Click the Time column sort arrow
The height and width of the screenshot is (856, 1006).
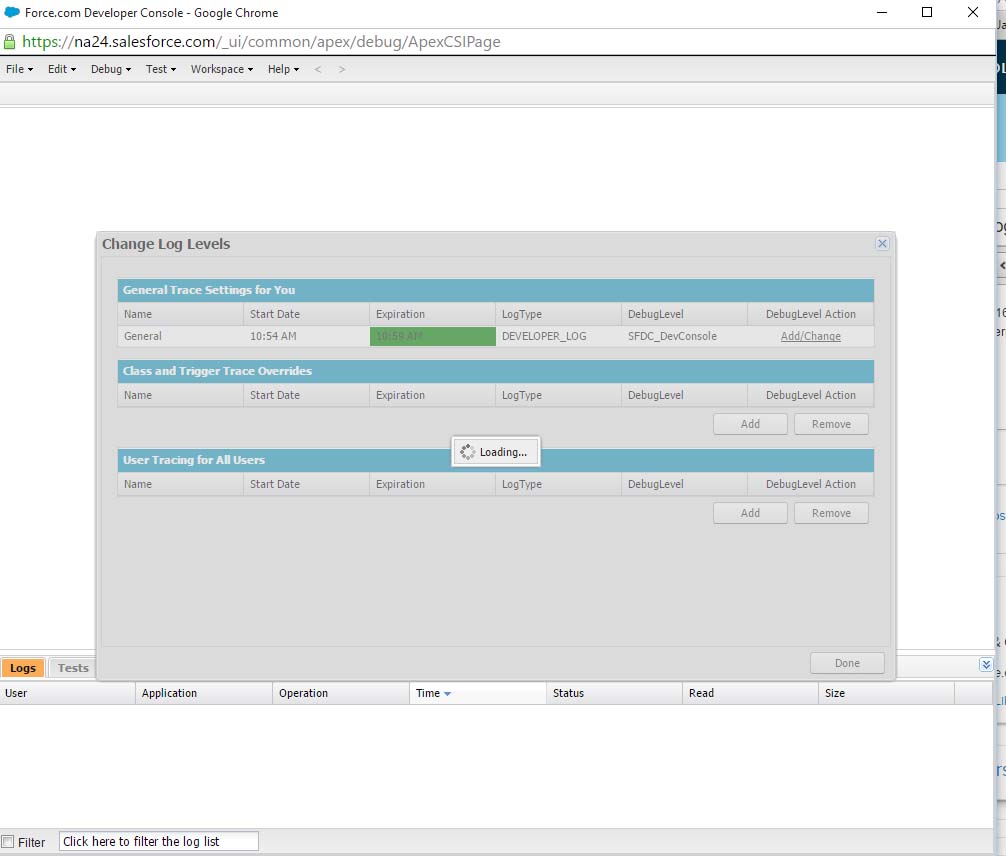pos(447,694)
